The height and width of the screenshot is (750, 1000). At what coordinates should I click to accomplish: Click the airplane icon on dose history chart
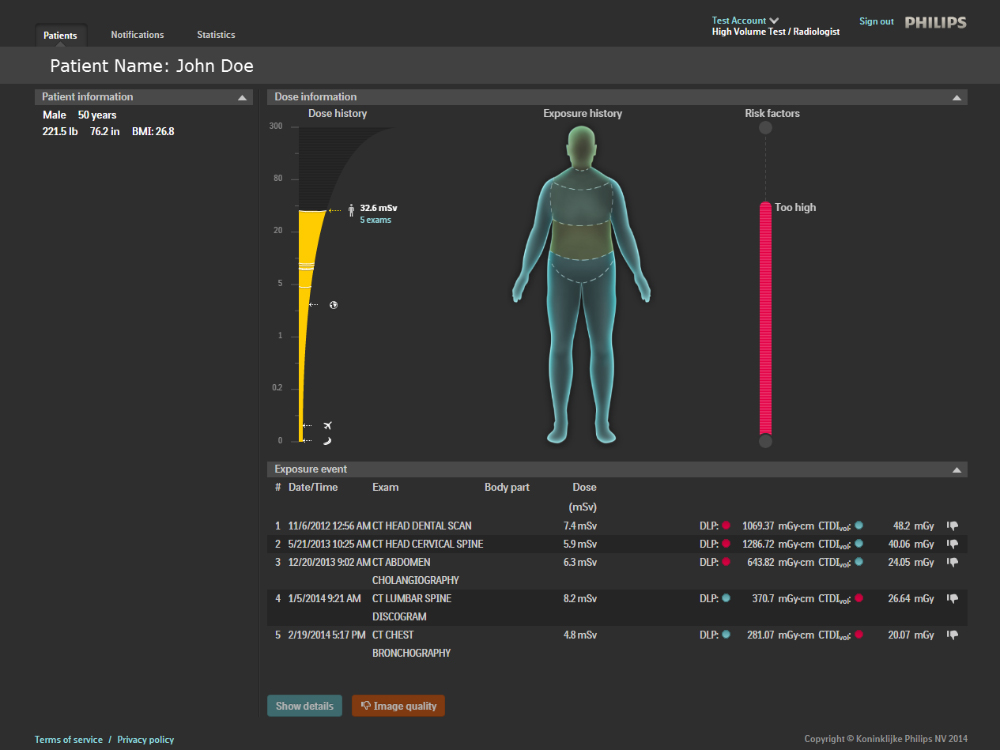[x=328, y=425]
